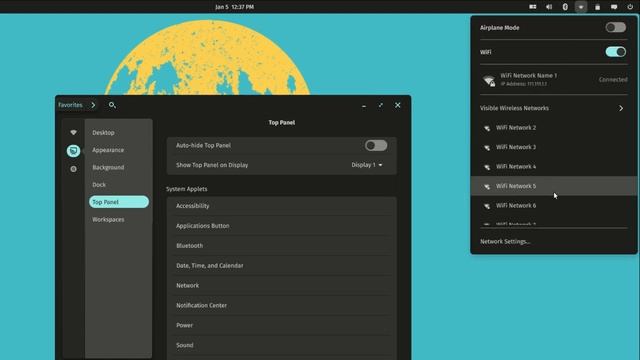Minimize the settings window

364,106
